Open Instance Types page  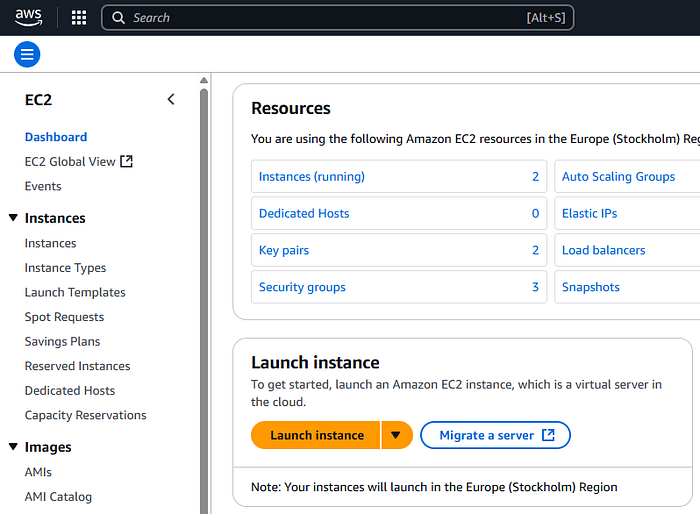click(65, 268)
